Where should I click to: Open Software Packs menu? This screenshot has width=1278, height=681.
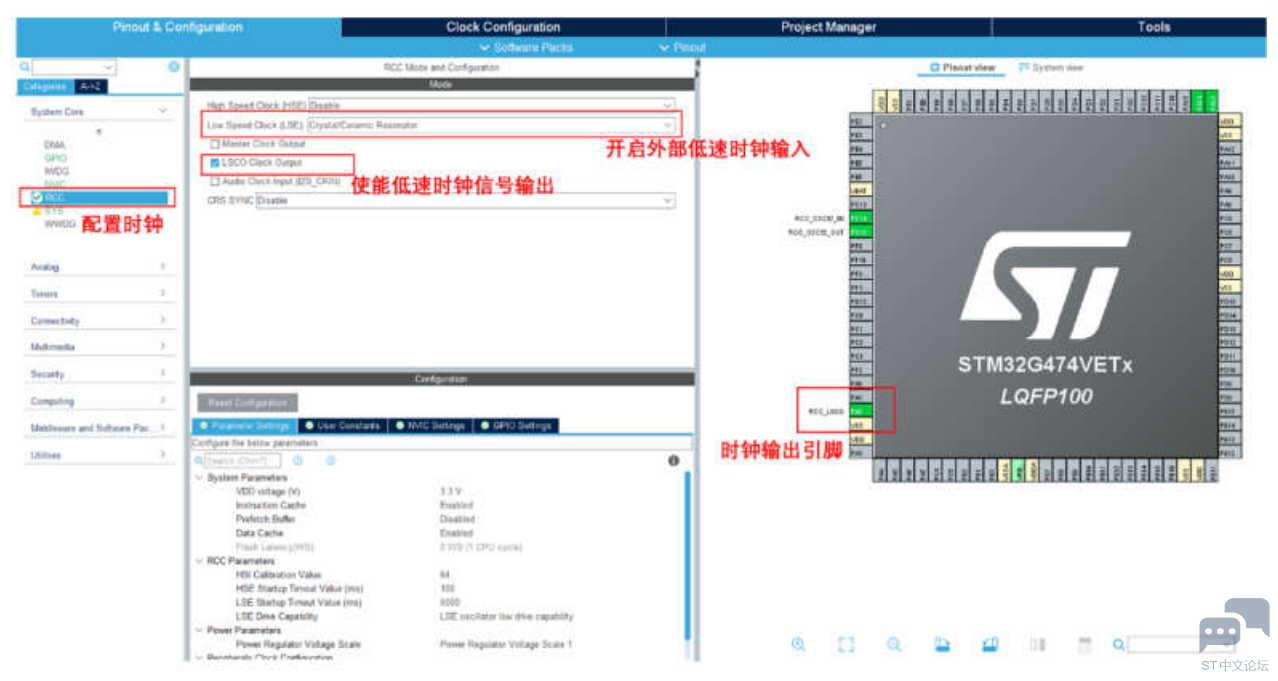coord(526,47)
